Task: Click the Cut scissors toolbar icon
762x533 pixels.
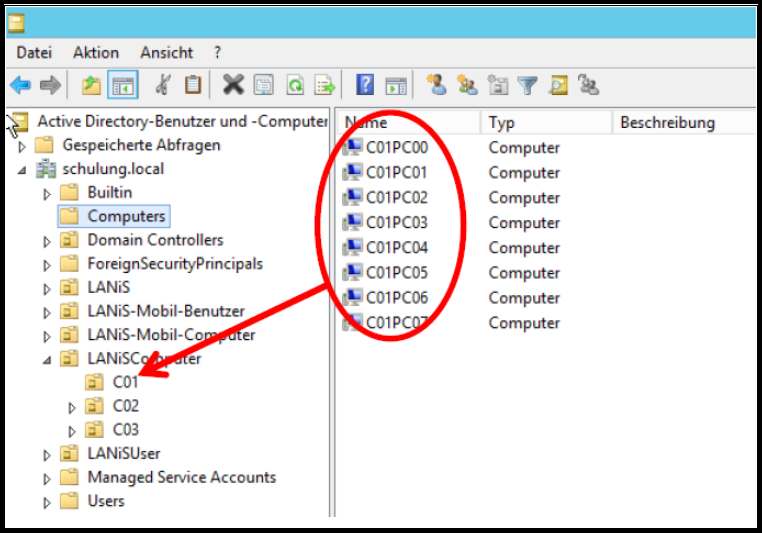Action: (163, 86)
